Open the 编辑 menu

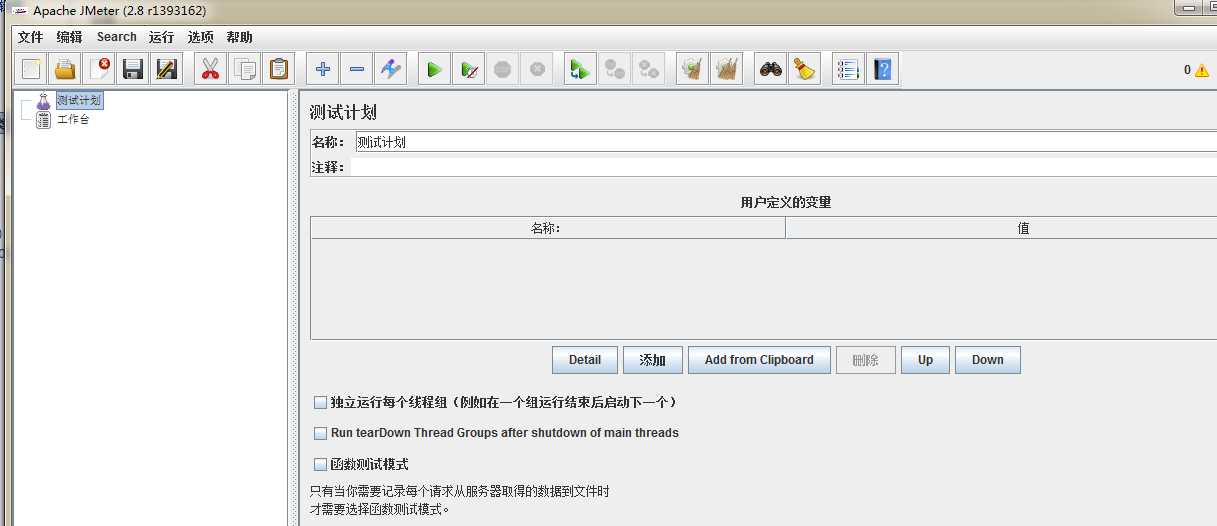pos(70,37)
